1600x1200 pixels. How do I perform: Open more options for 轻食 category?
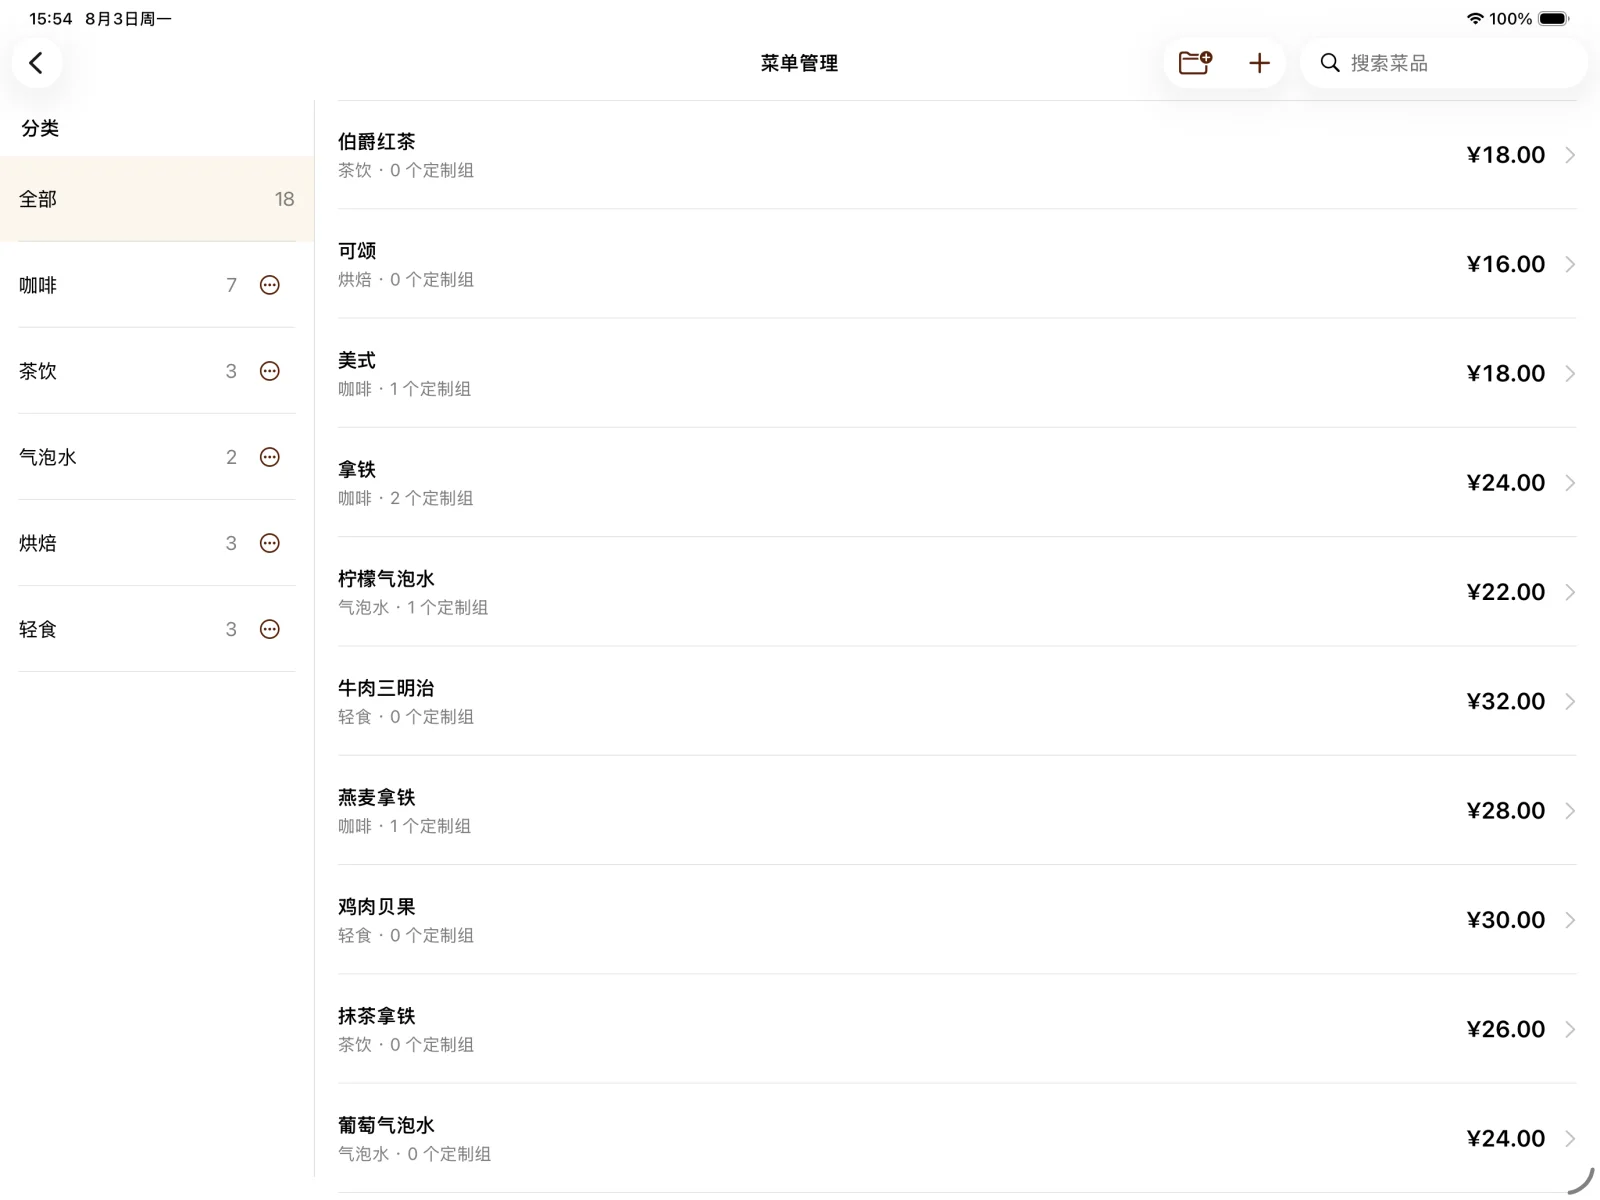click(270, 629)
